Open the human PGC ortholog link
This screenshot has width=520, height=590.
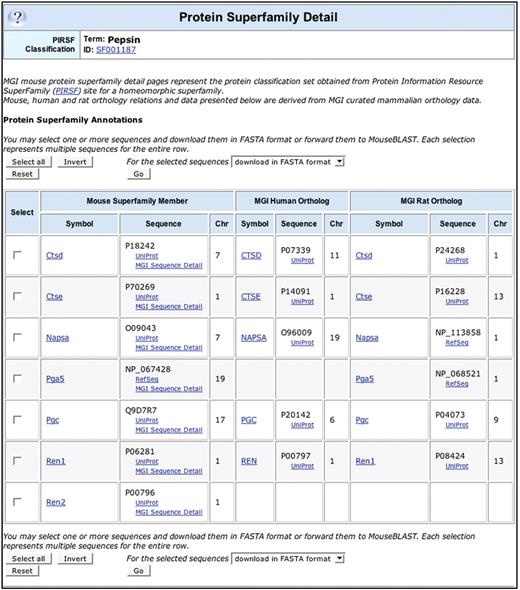tap(248, 420)
